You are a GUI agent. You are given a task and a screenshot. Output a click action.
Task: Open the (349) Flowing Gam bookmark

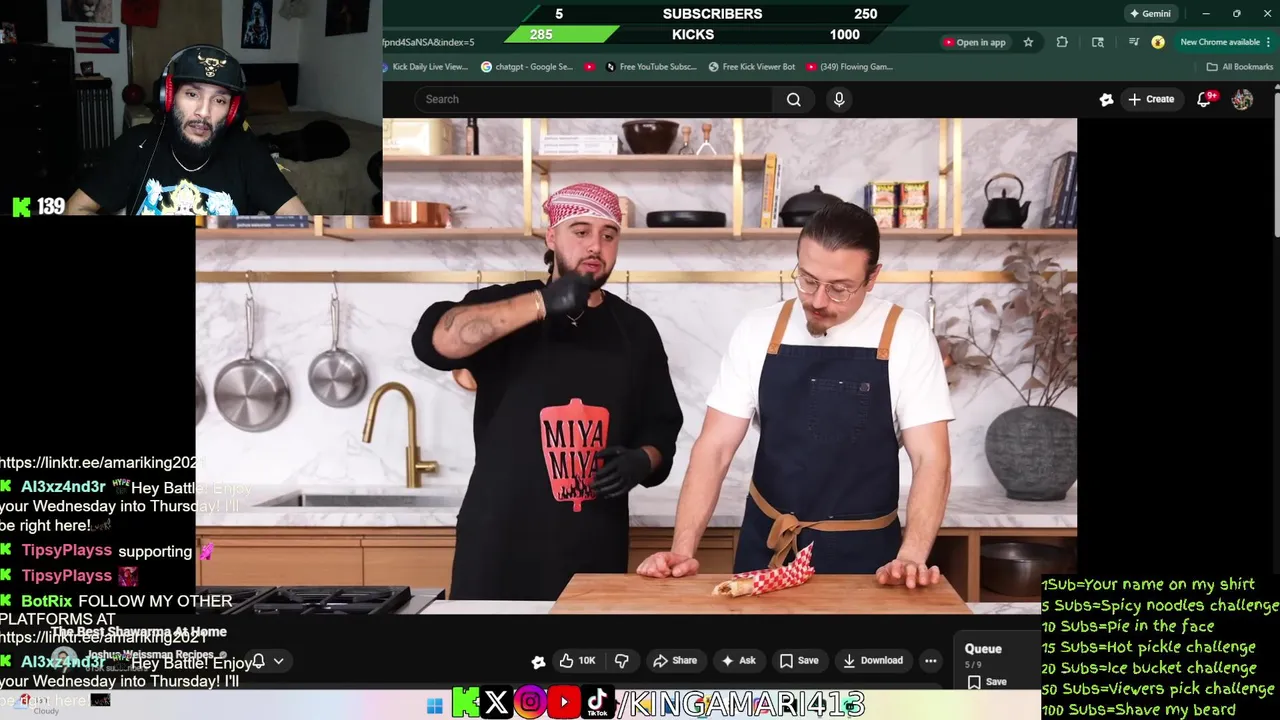tap(850, 67)
